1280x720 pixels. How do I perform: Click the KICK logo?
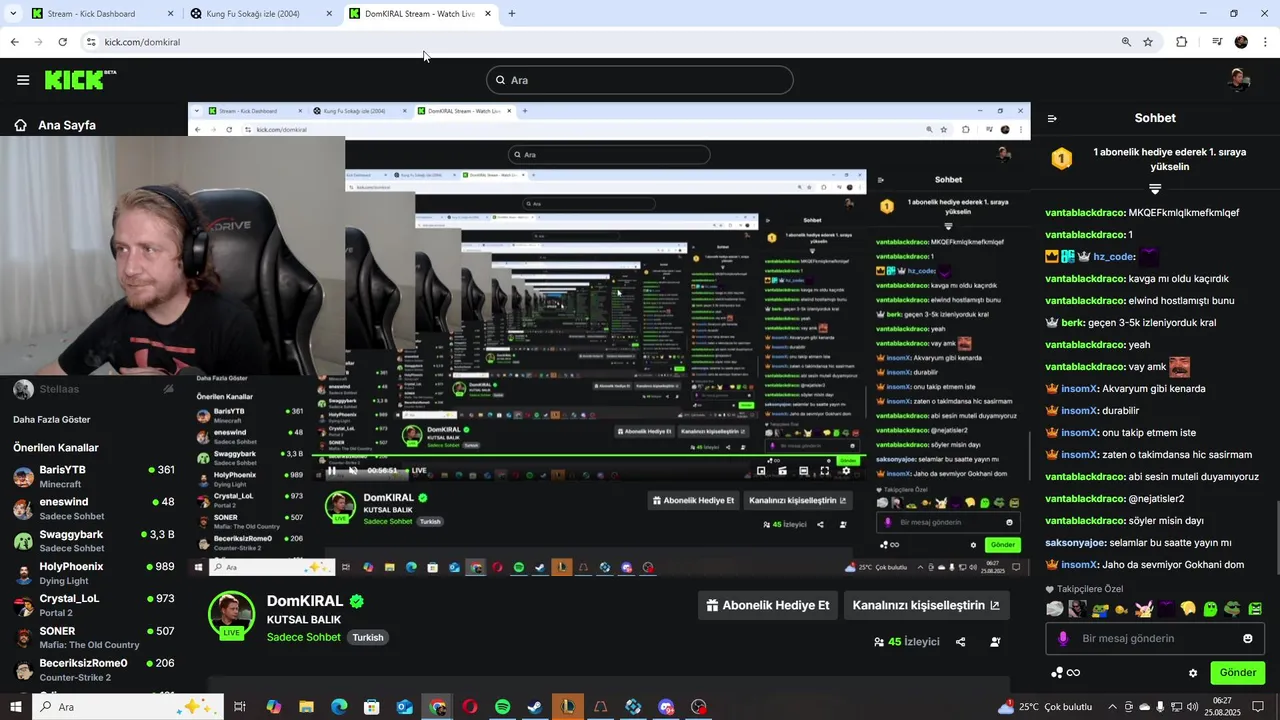(x=80, y=80)
